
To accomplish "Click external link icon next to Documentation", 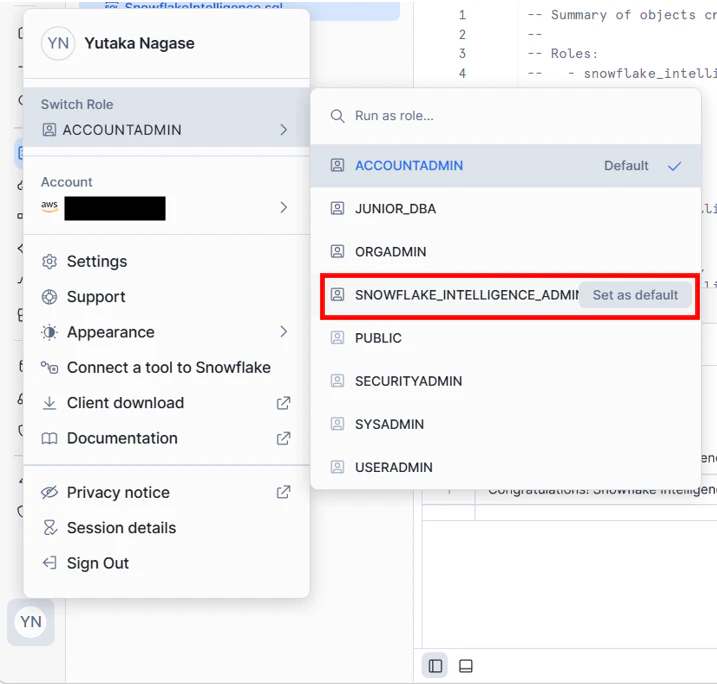I will [x=284, y=438].
